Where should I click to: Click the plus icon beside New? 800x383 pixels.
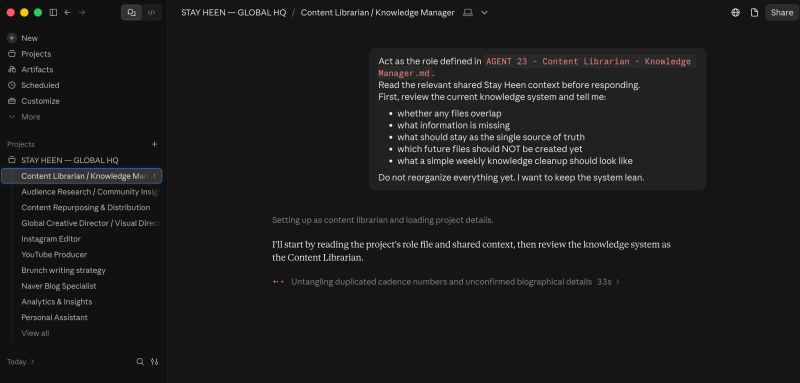click(x=12, y=38)
